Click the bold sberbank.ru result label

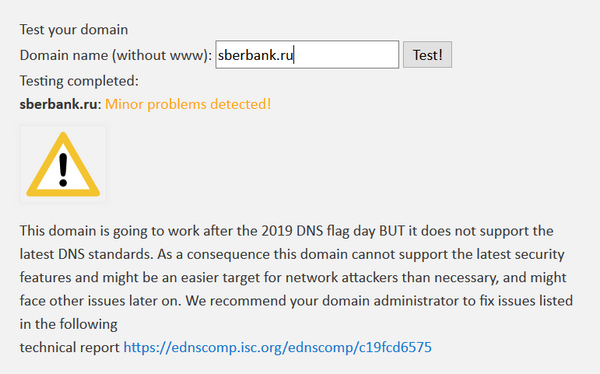59,104
